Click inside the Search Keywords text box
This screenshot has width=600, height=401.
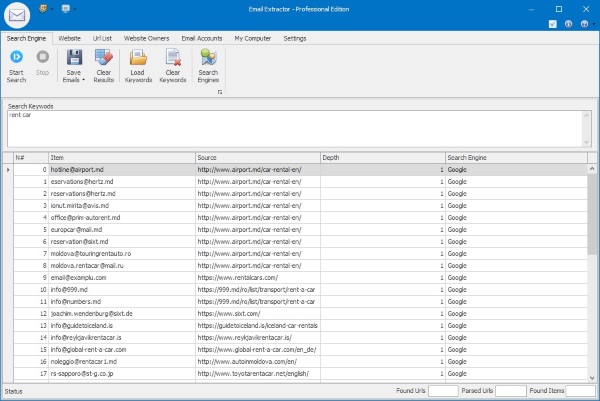tap(295, 129)
